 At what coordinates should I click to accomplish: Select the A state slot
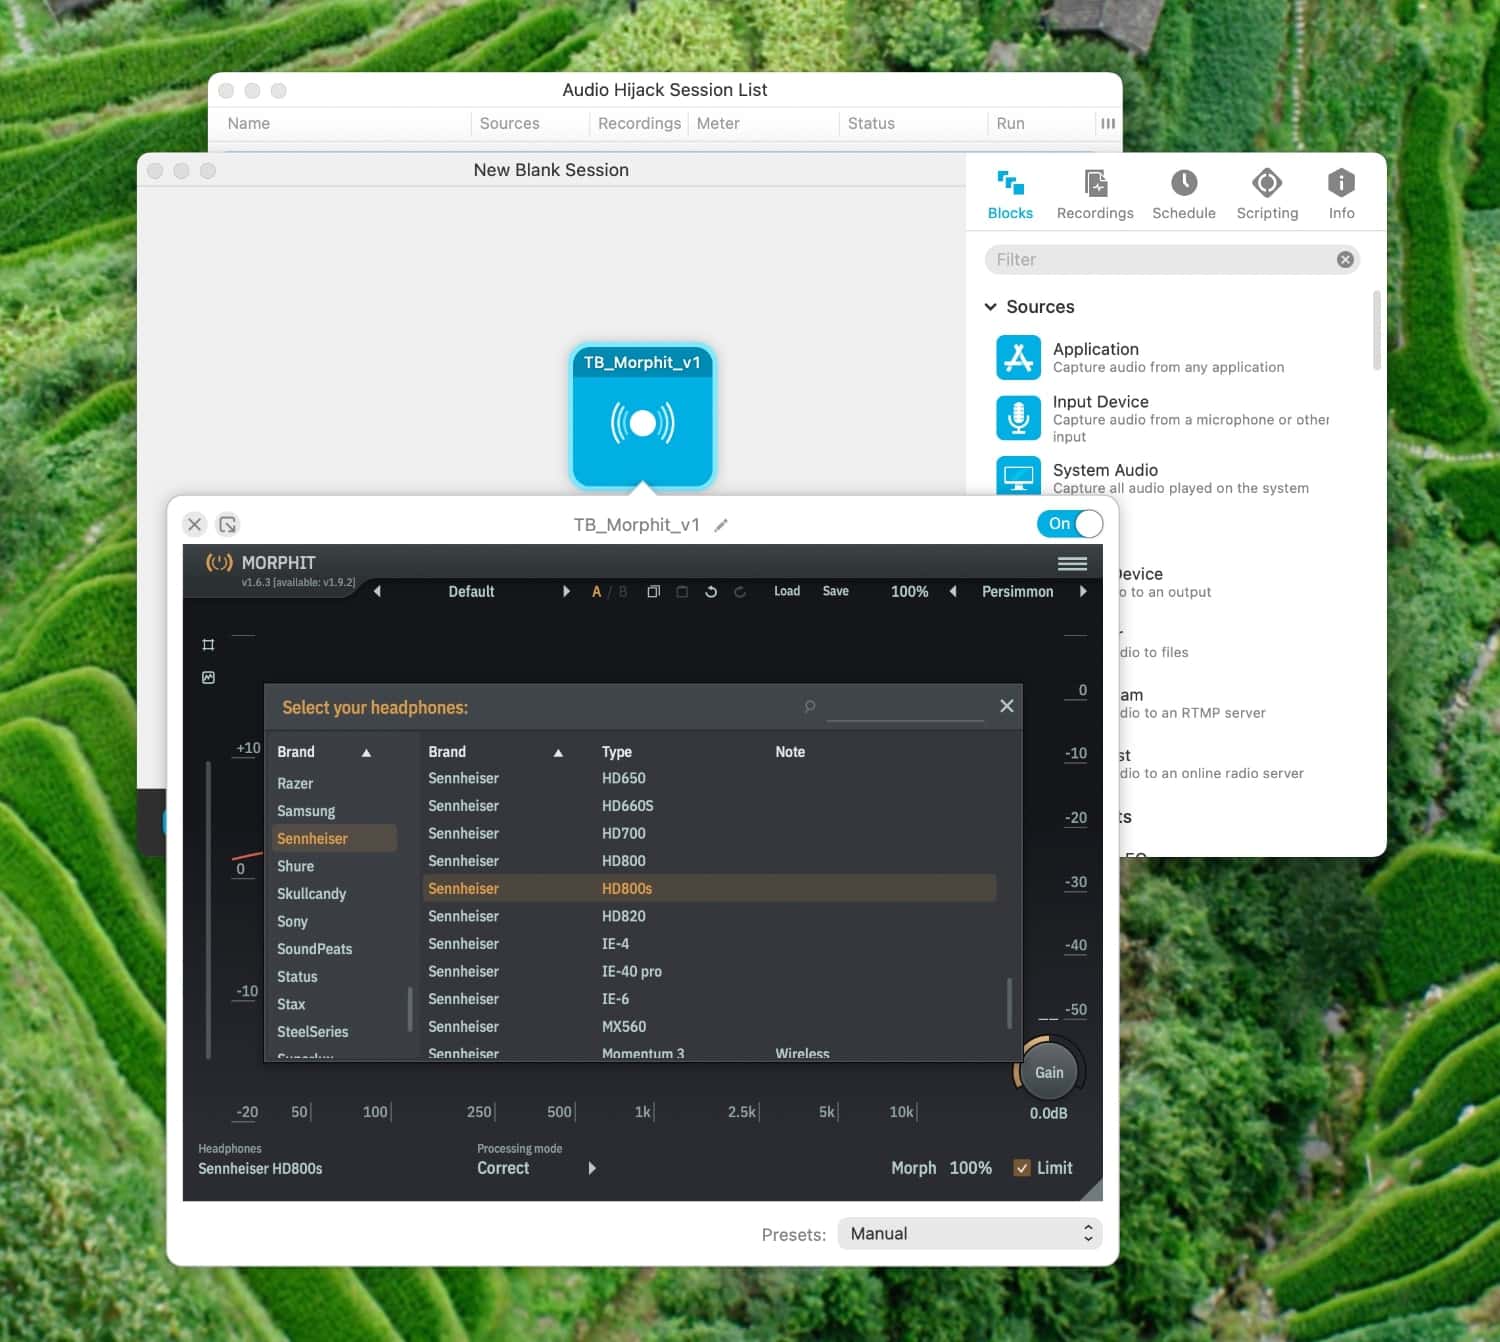(597, 592)
